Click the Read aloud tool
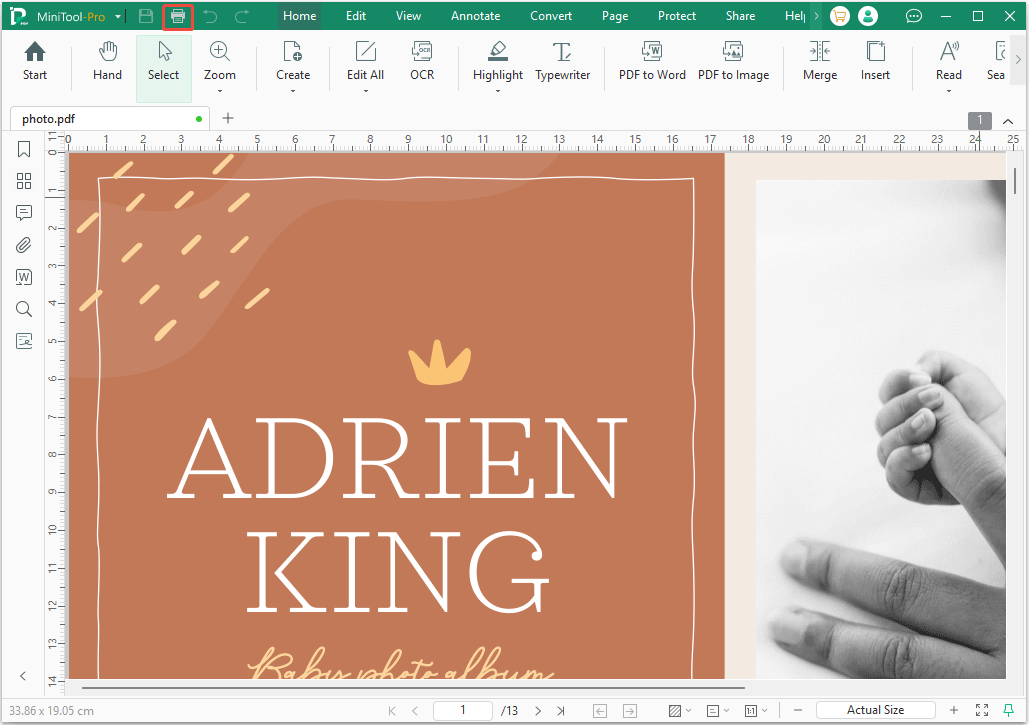Image resolution: width=1029 pixels, height=725 pixels. (x=949, y=61)
